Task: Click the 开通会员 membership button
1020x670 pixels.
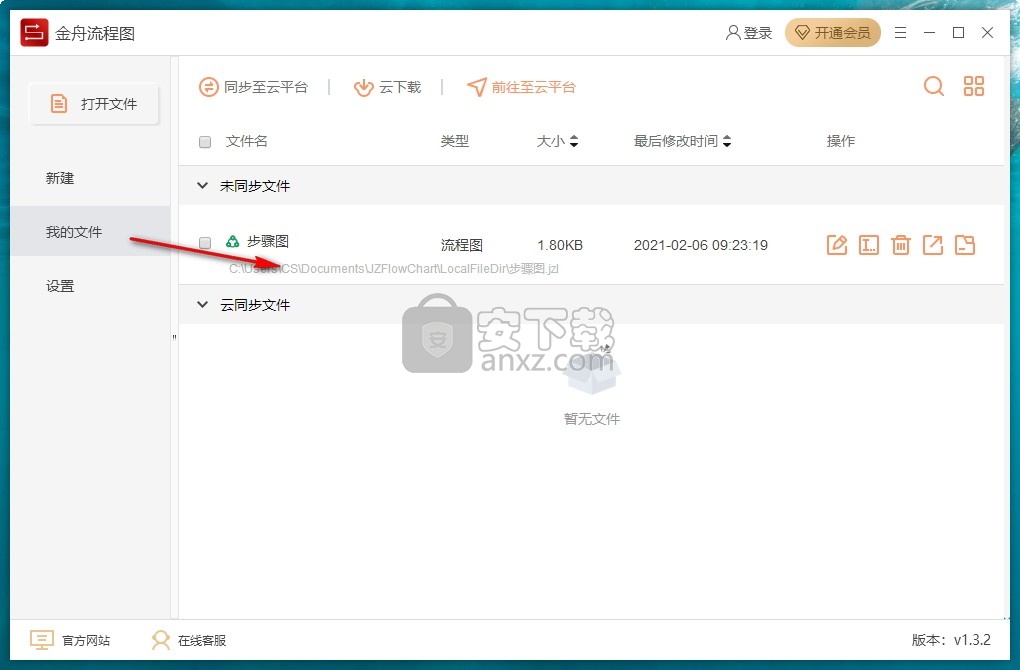Action: click(x=833, y=33)
